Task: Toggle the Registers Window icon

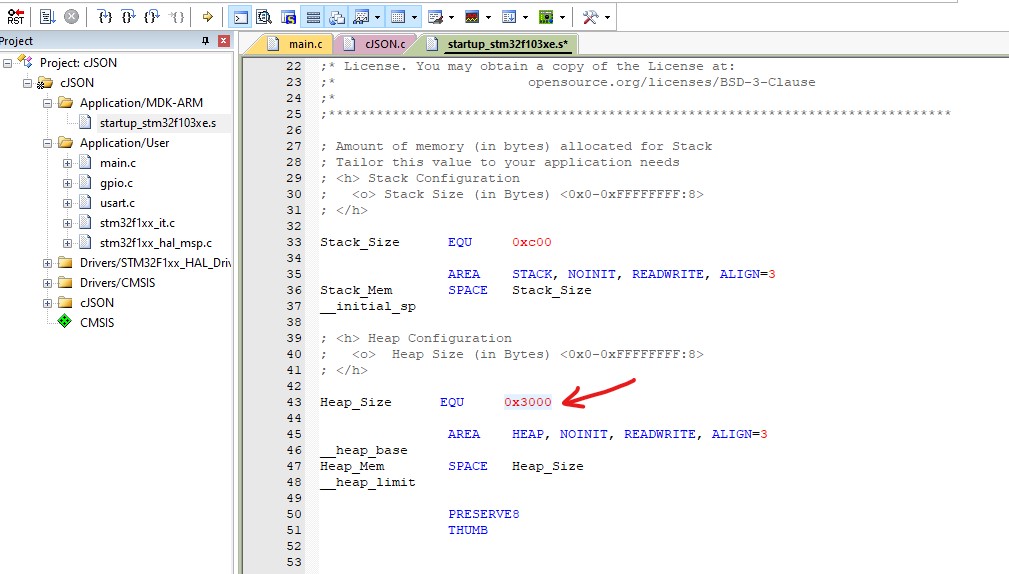Action: tap(313, 17)
